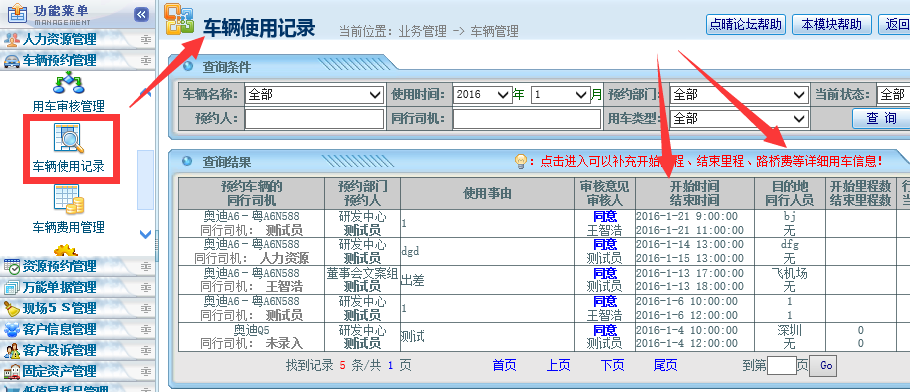Click the 现场5S管理 broom icon
The width and height of the screenshot is (910, 392).
(12, 308)
